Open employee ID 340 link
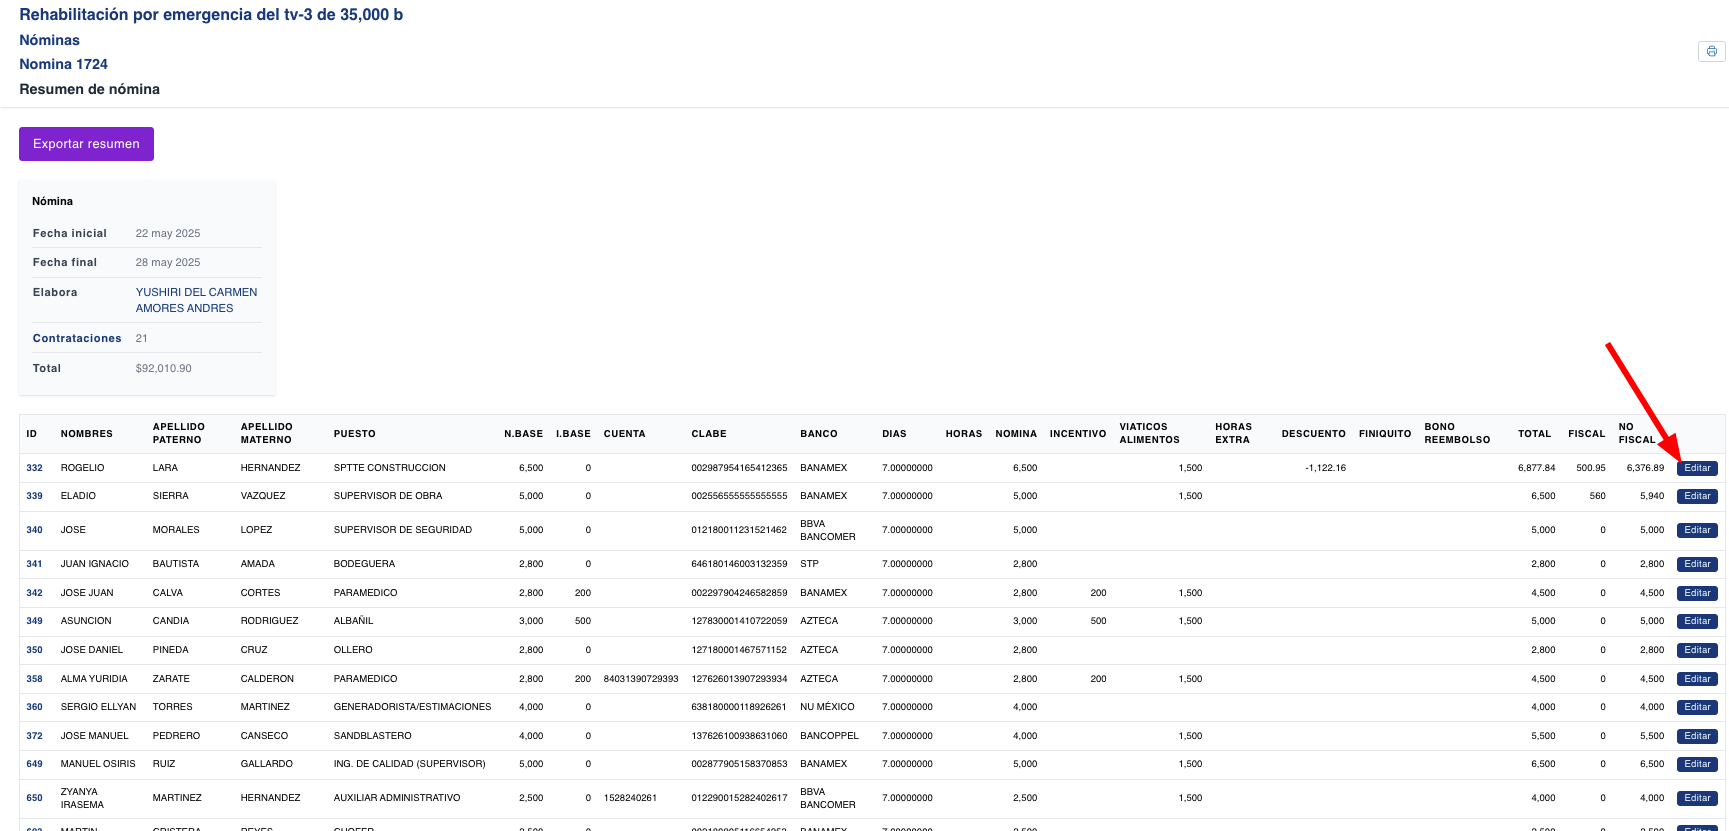Viewport: 1729px width, 831px height. coord(34,530)
